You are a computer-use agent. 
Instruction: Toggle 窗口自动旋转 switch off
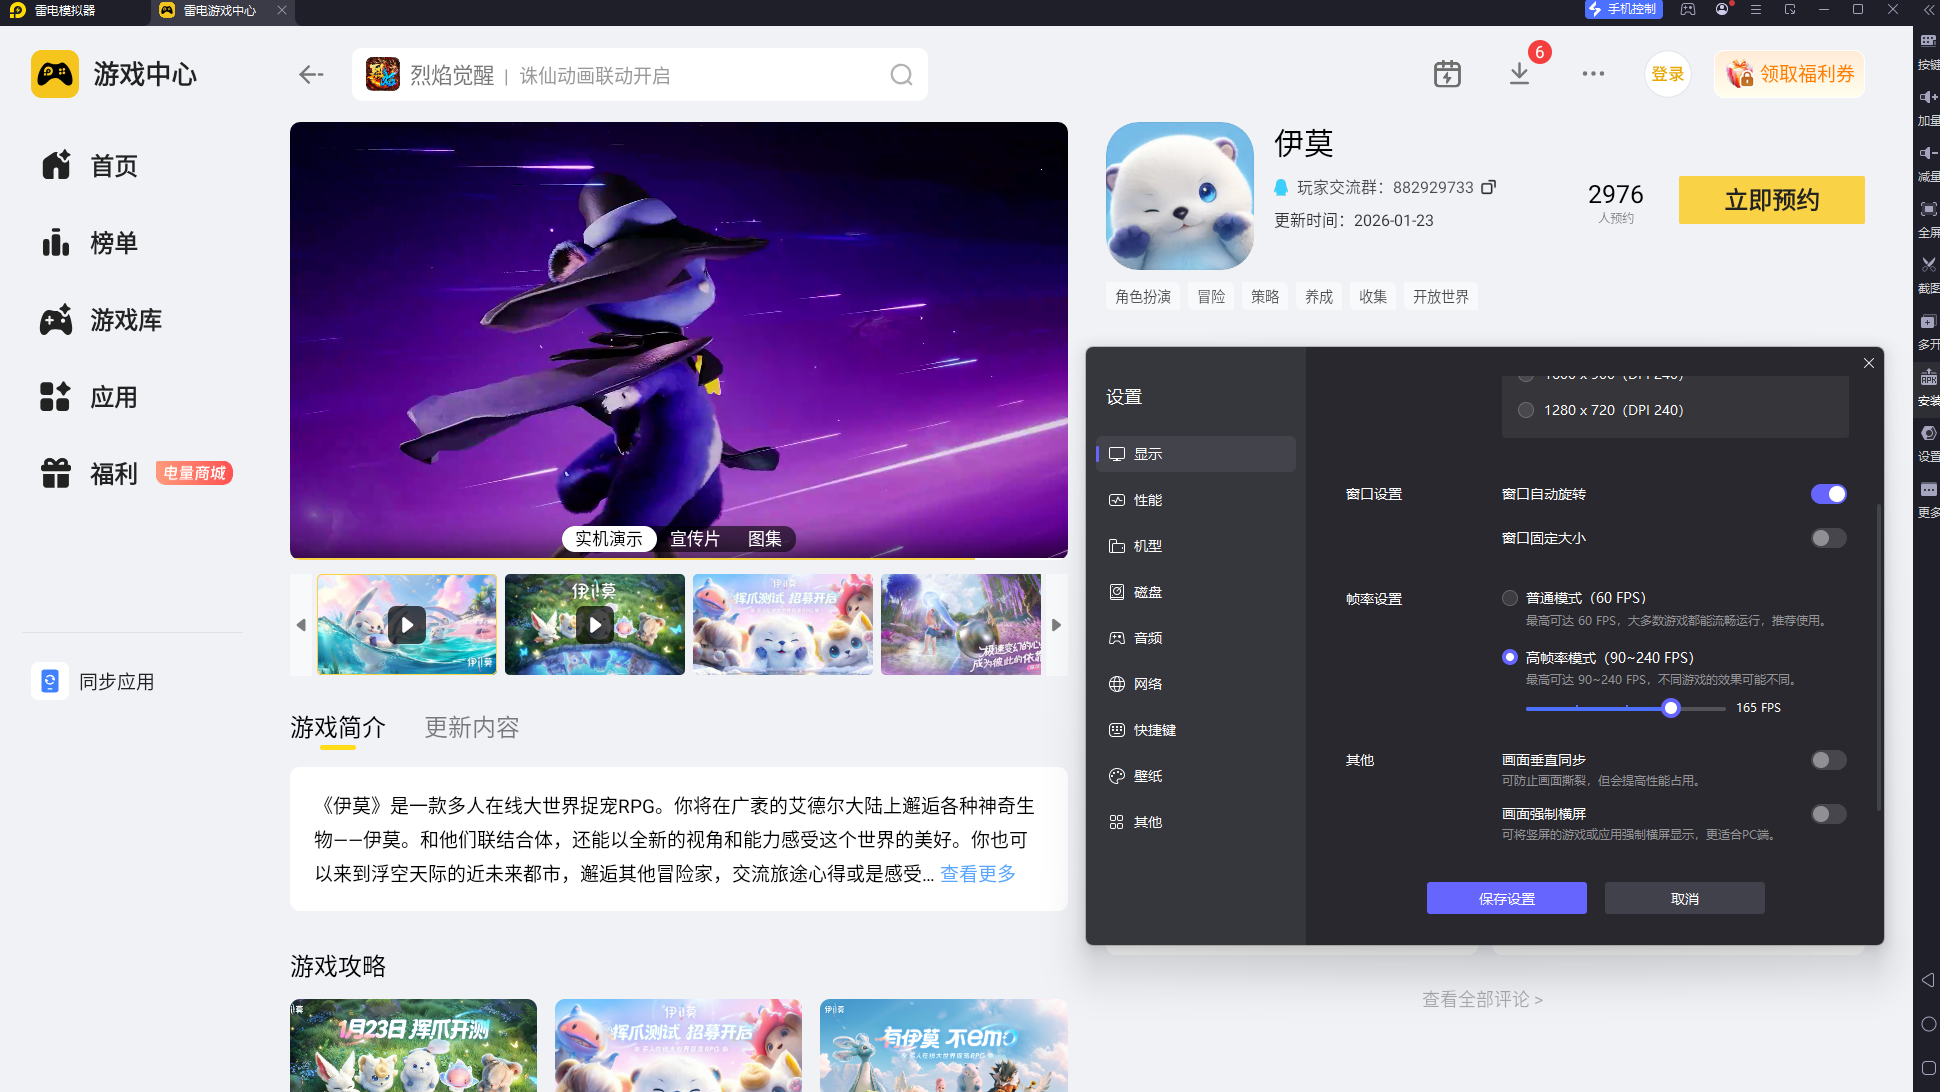tap(1828, 494)
